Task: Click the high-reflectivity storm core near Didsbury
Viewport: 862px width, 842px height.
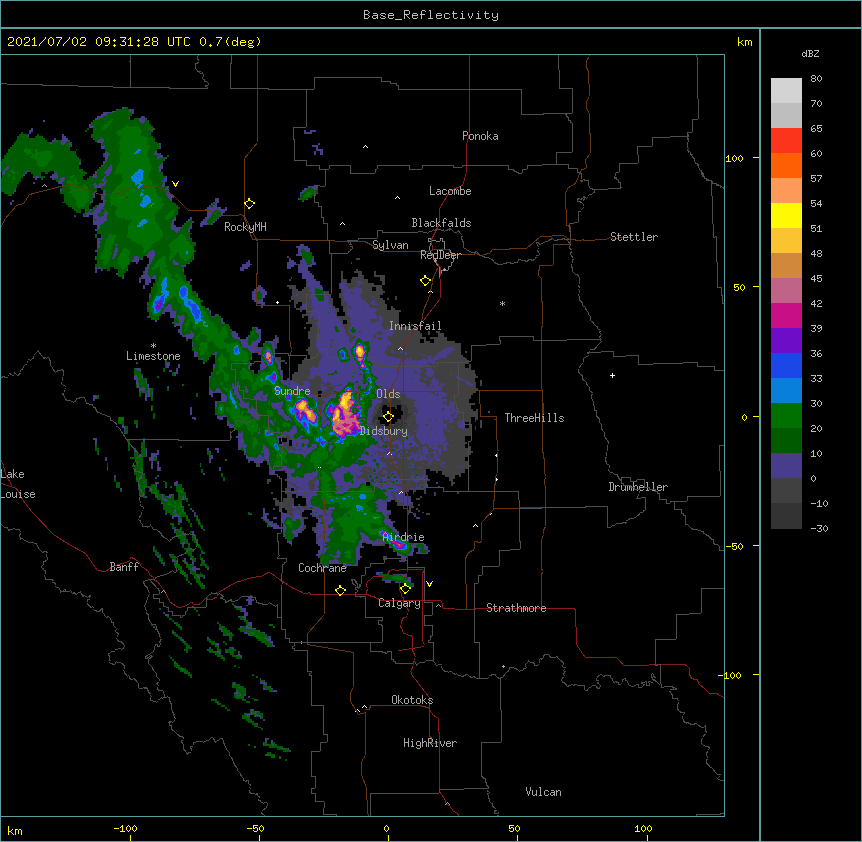Action: coord(345,417)
